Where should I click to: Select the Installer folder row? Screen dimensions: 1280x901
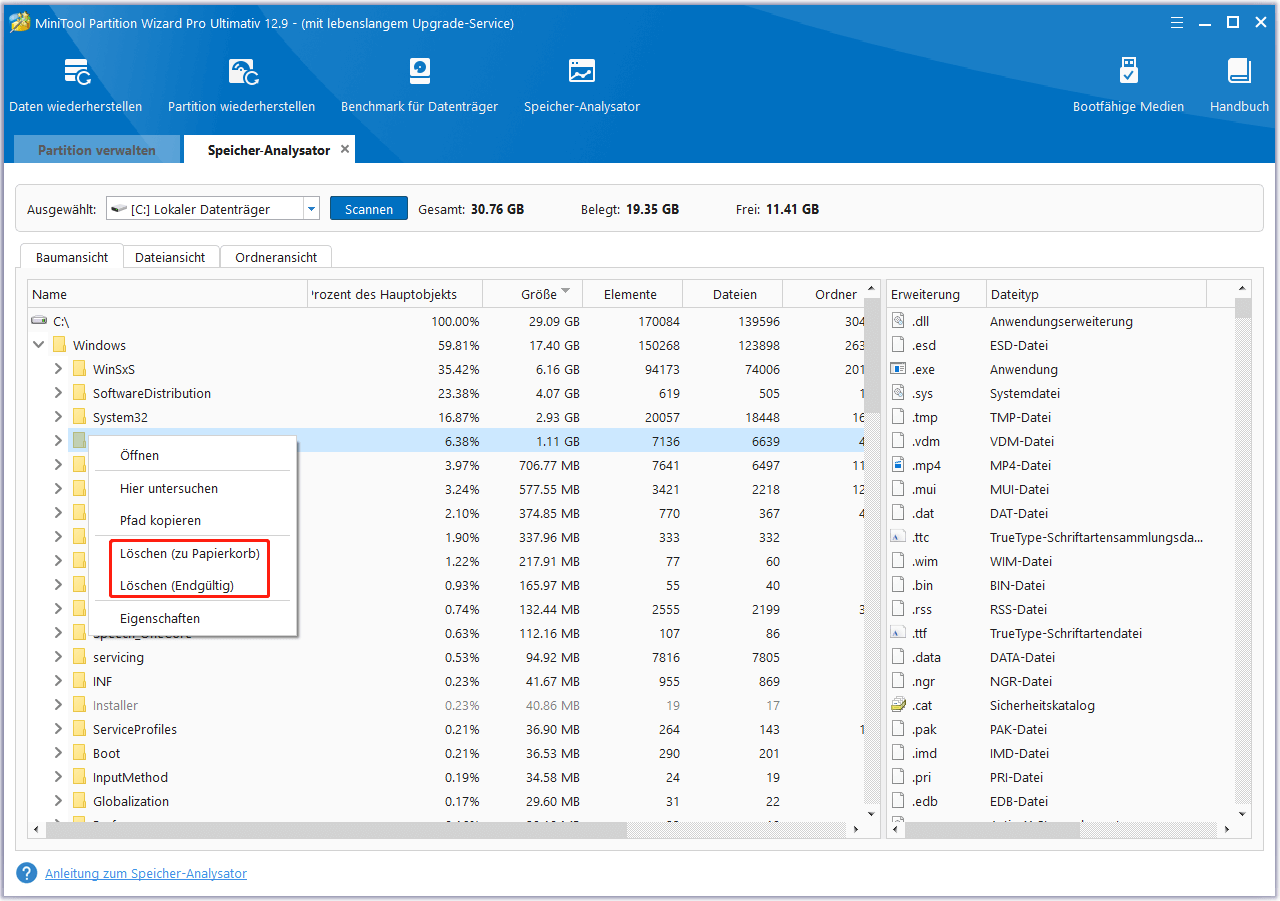click(446, 705)
